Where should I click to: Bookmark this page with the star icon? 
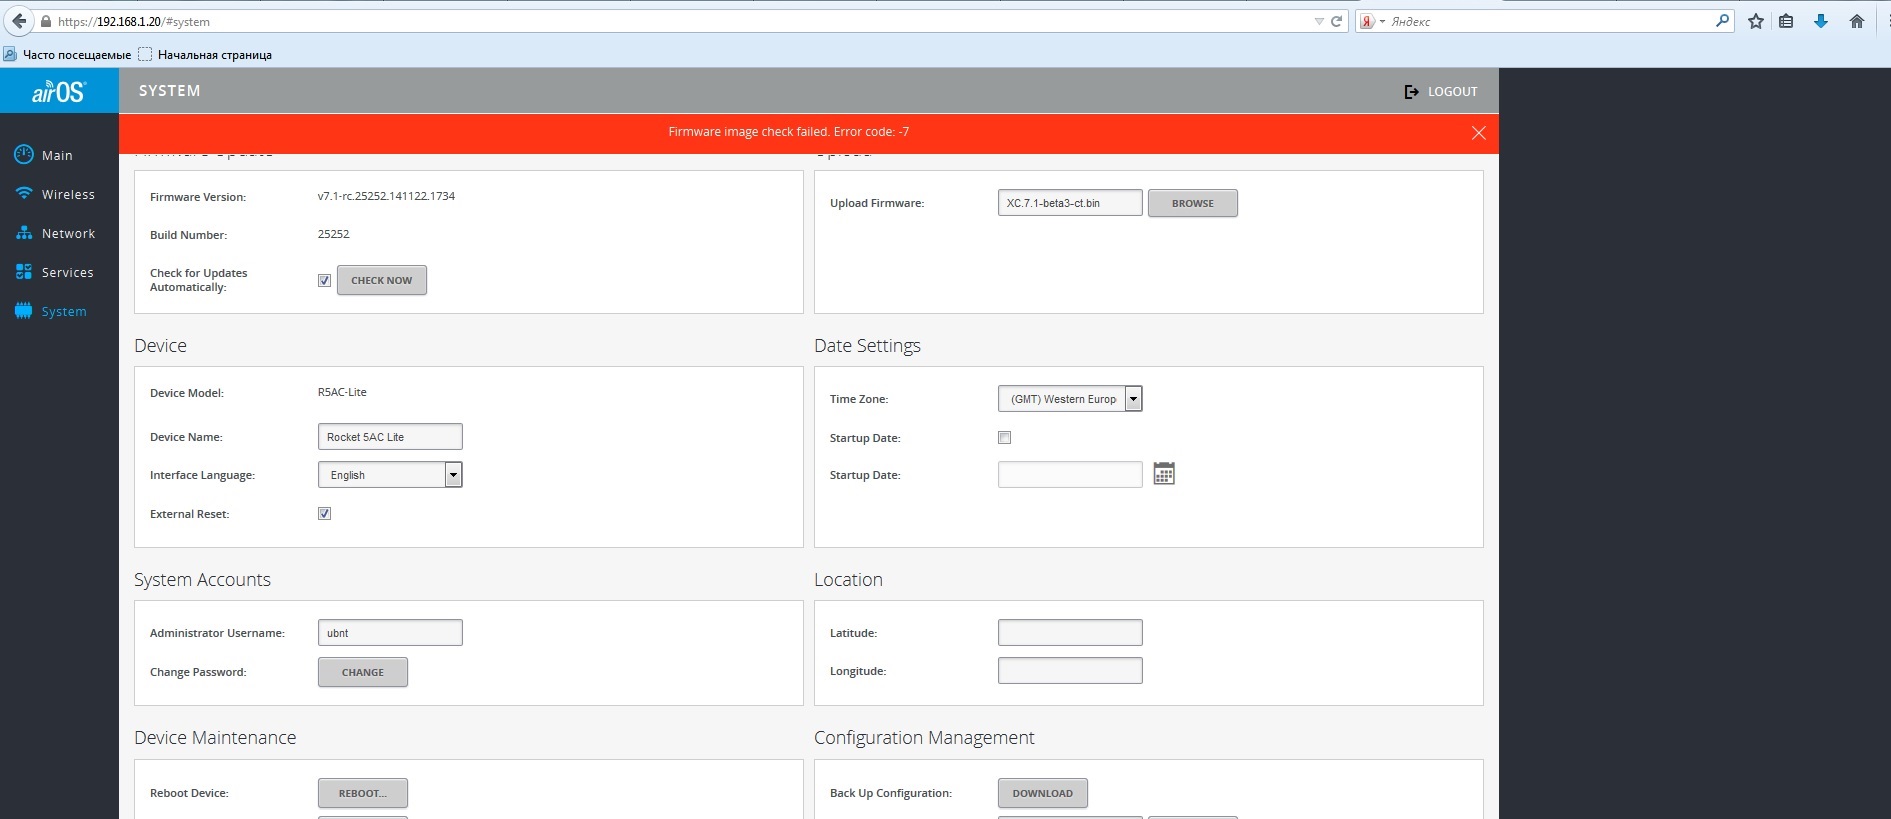1755,21
